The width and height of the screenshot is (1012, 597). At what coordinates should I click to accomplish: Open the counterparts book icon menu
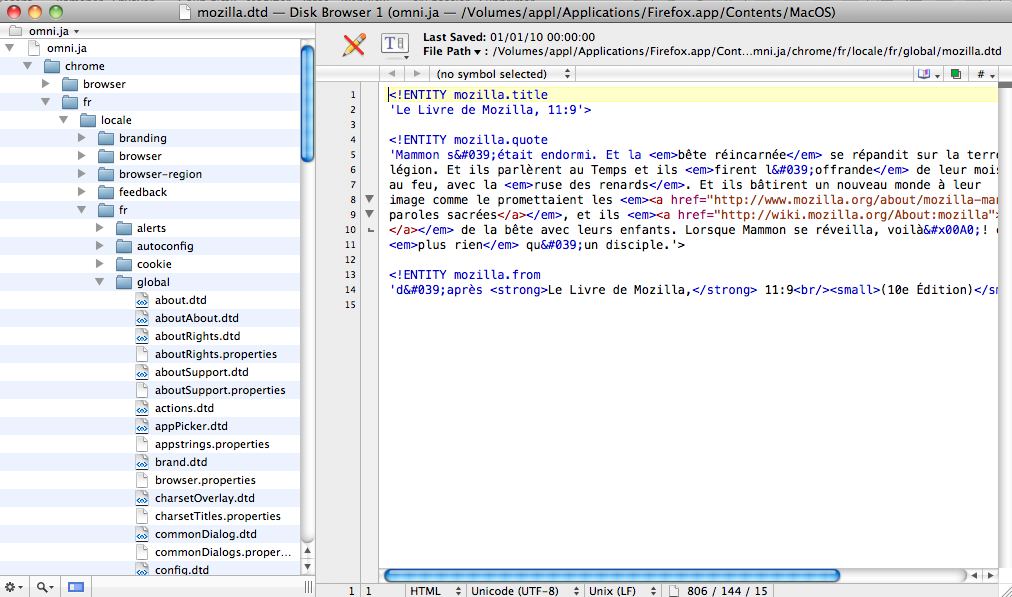[928, 74]
